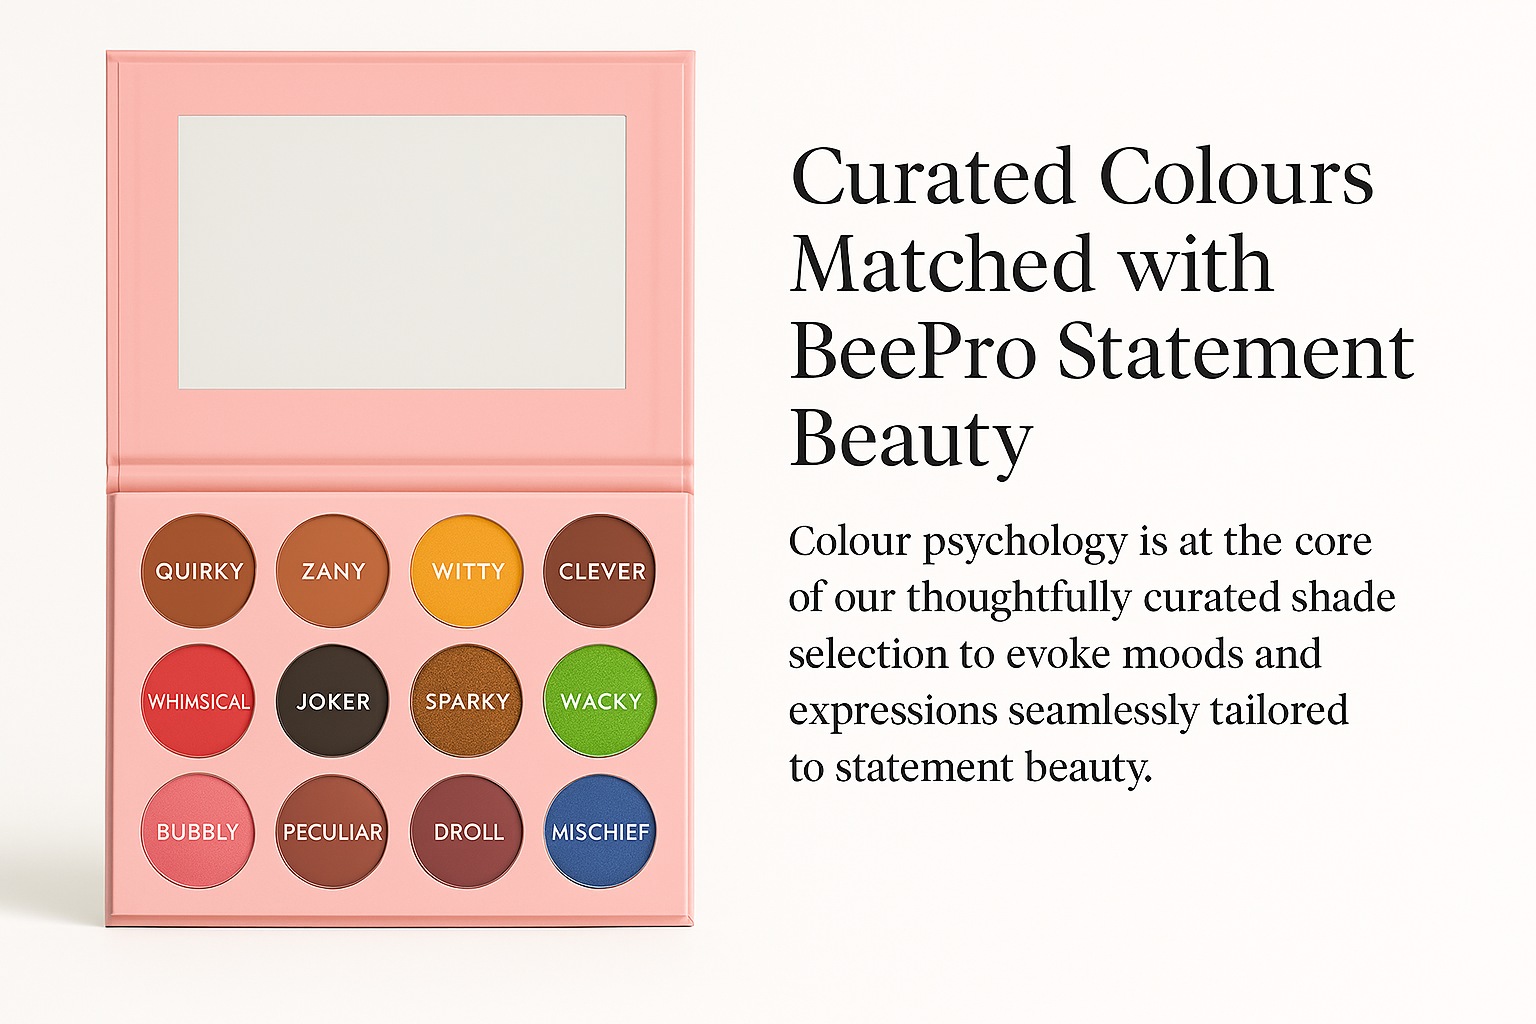
Task: Pick the ZANY eyeshadow pan
Action: click(333, 571)
